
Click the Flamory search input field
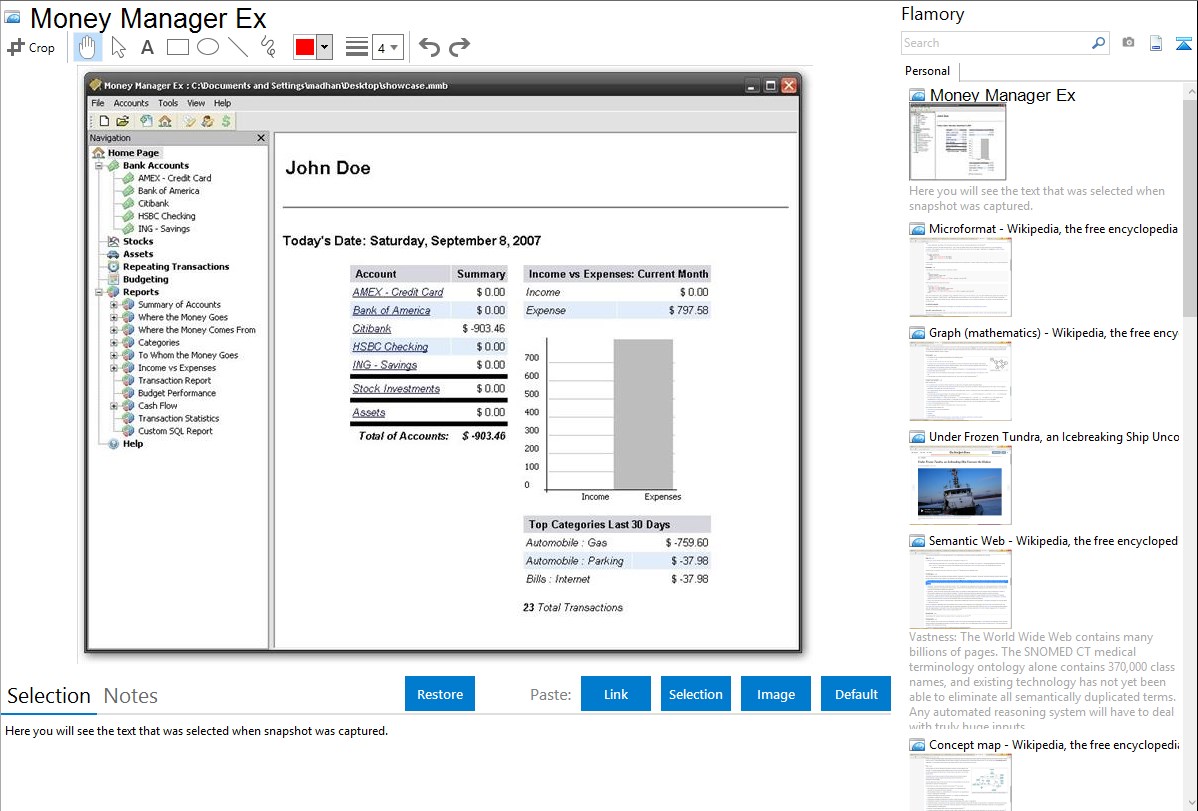(995, 43)
